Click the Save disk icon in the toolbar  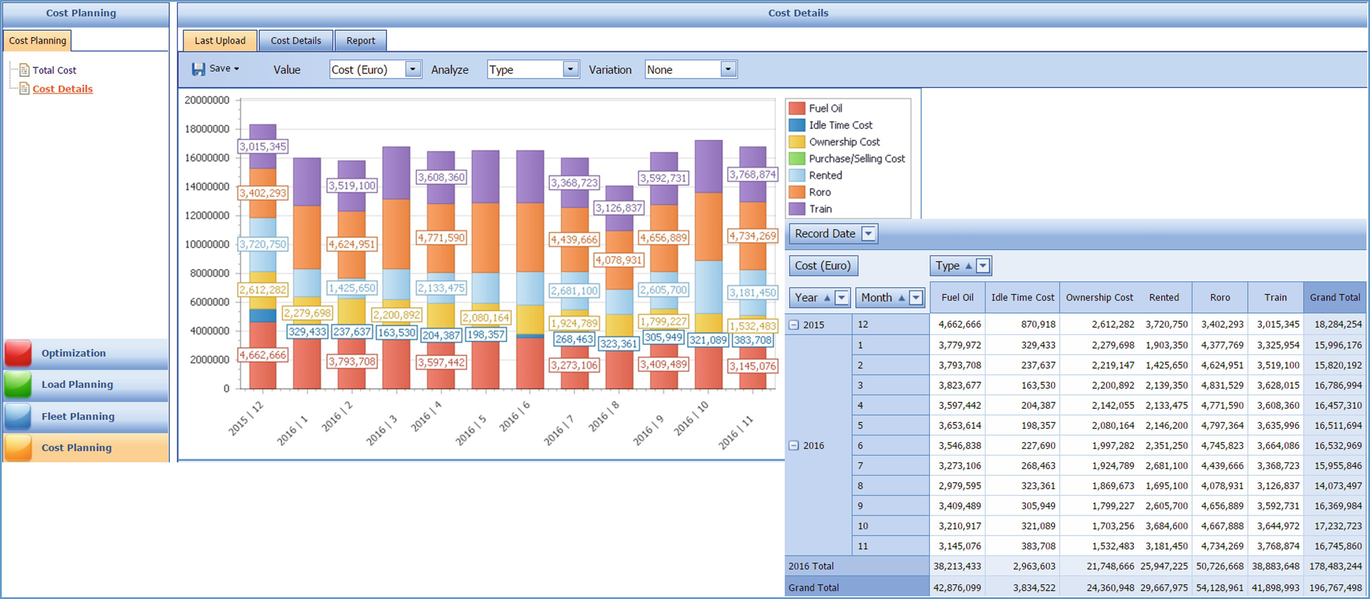(198, 69)
